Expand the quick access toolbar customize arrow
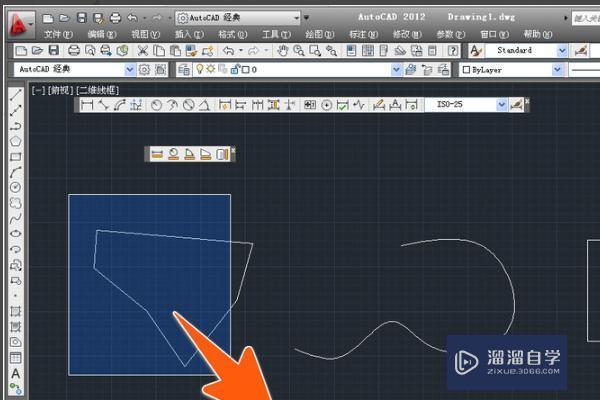 click(307, 18)
